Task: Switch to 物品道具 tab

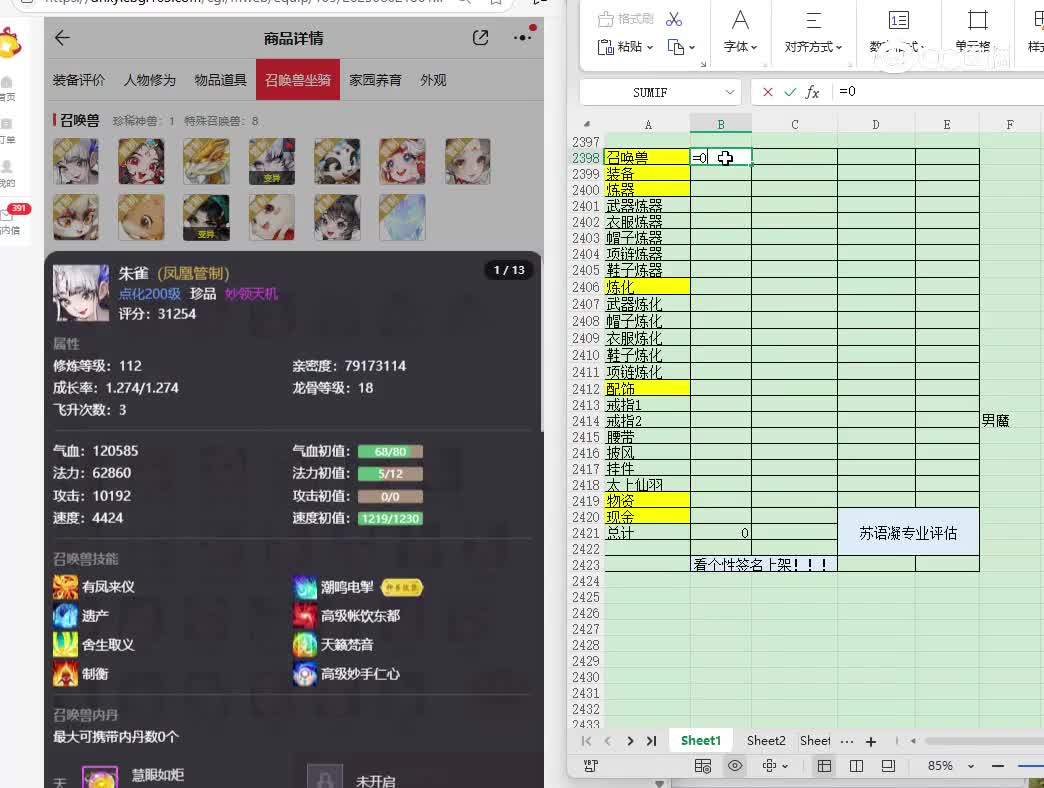Action: coord(220,80)
